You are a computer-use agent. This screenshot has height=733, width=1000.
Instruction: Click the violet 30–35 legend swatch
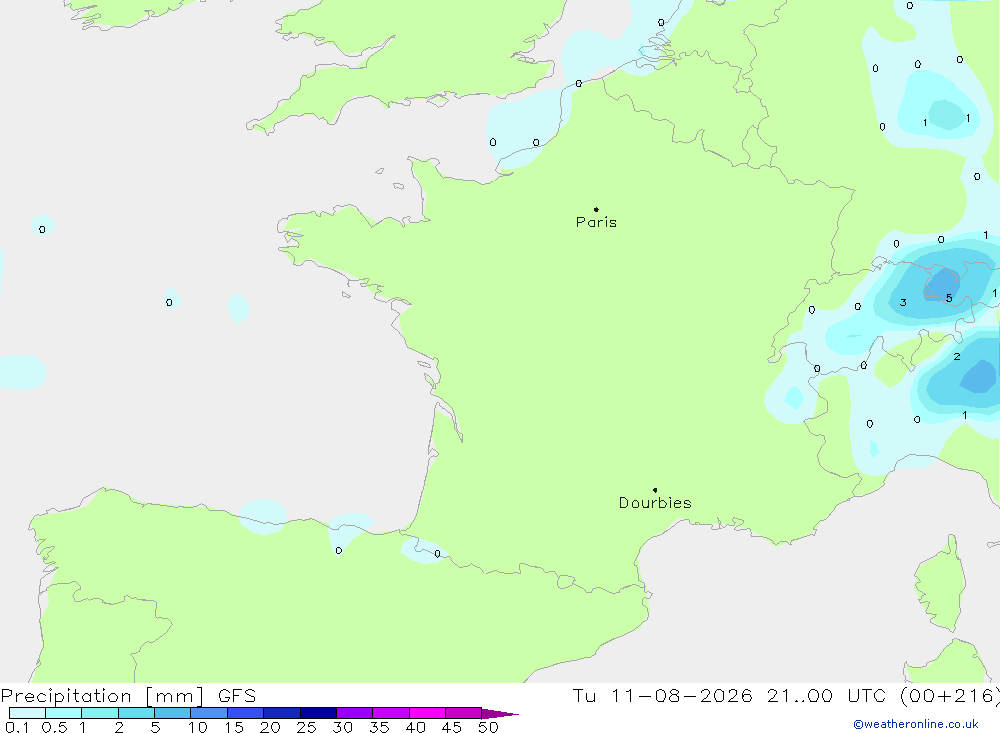(355, 713)
